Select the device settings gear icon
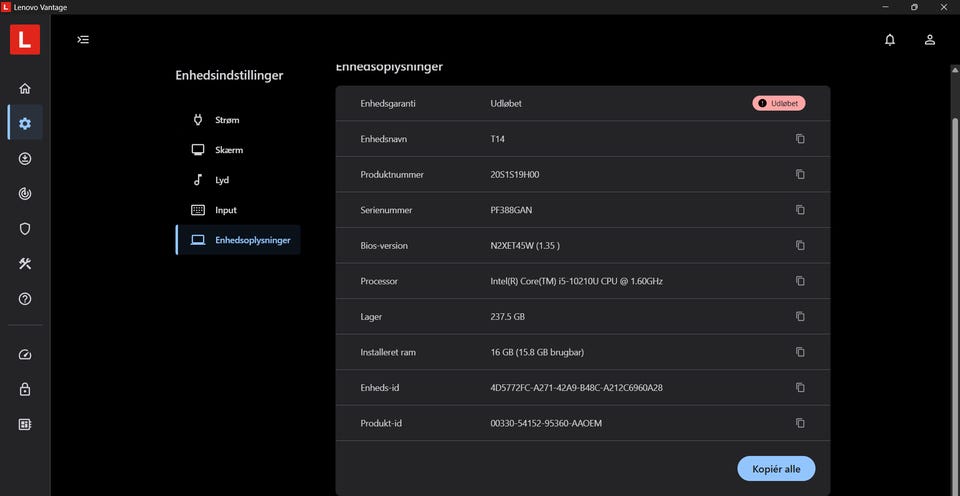960x496 pixels. pyautogui.click(x=25, y=124)
